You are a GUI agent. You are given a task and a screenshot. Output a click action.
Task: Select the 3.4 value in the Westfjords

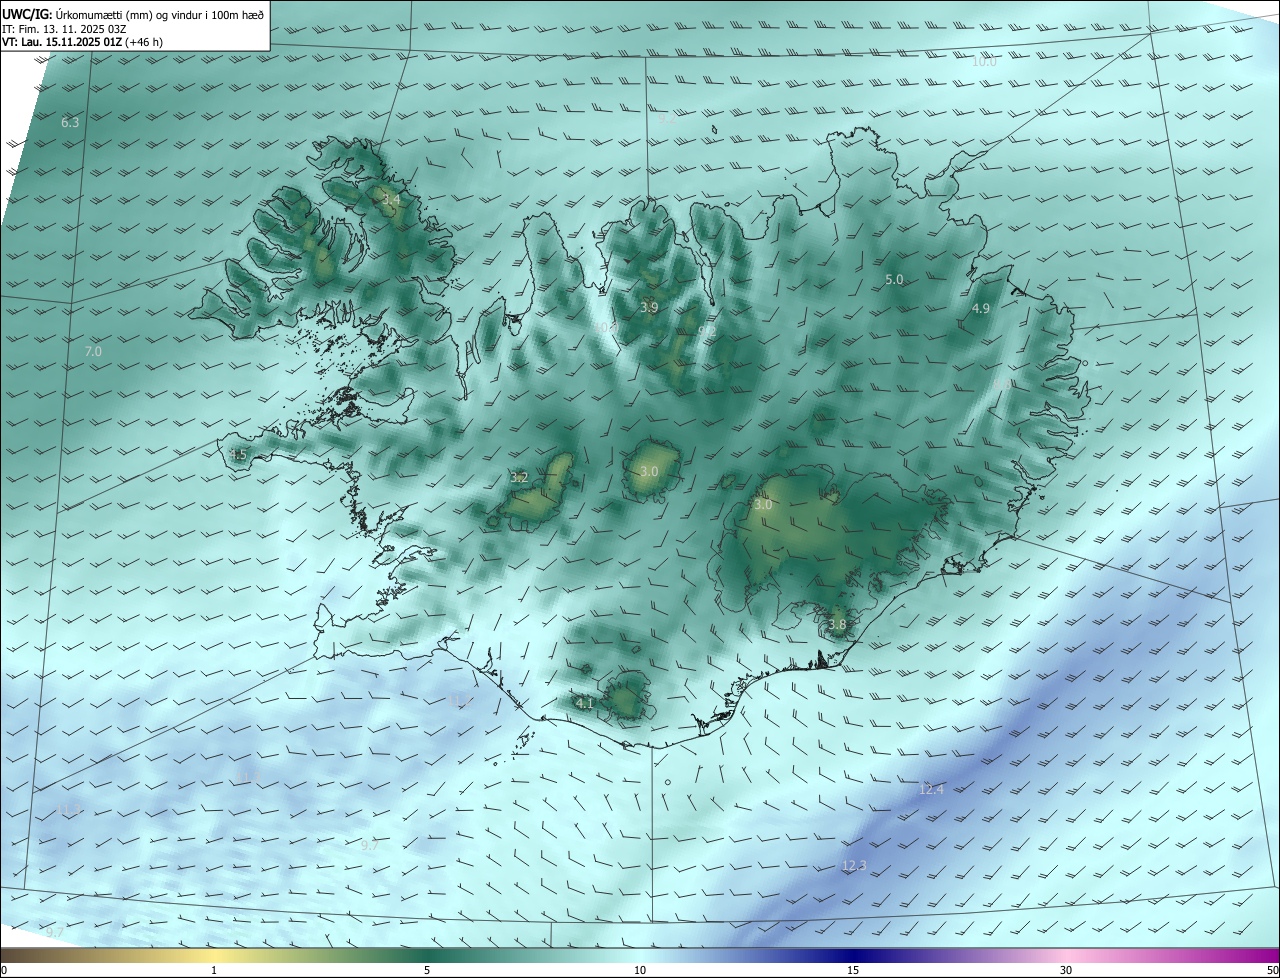(391, 200)
